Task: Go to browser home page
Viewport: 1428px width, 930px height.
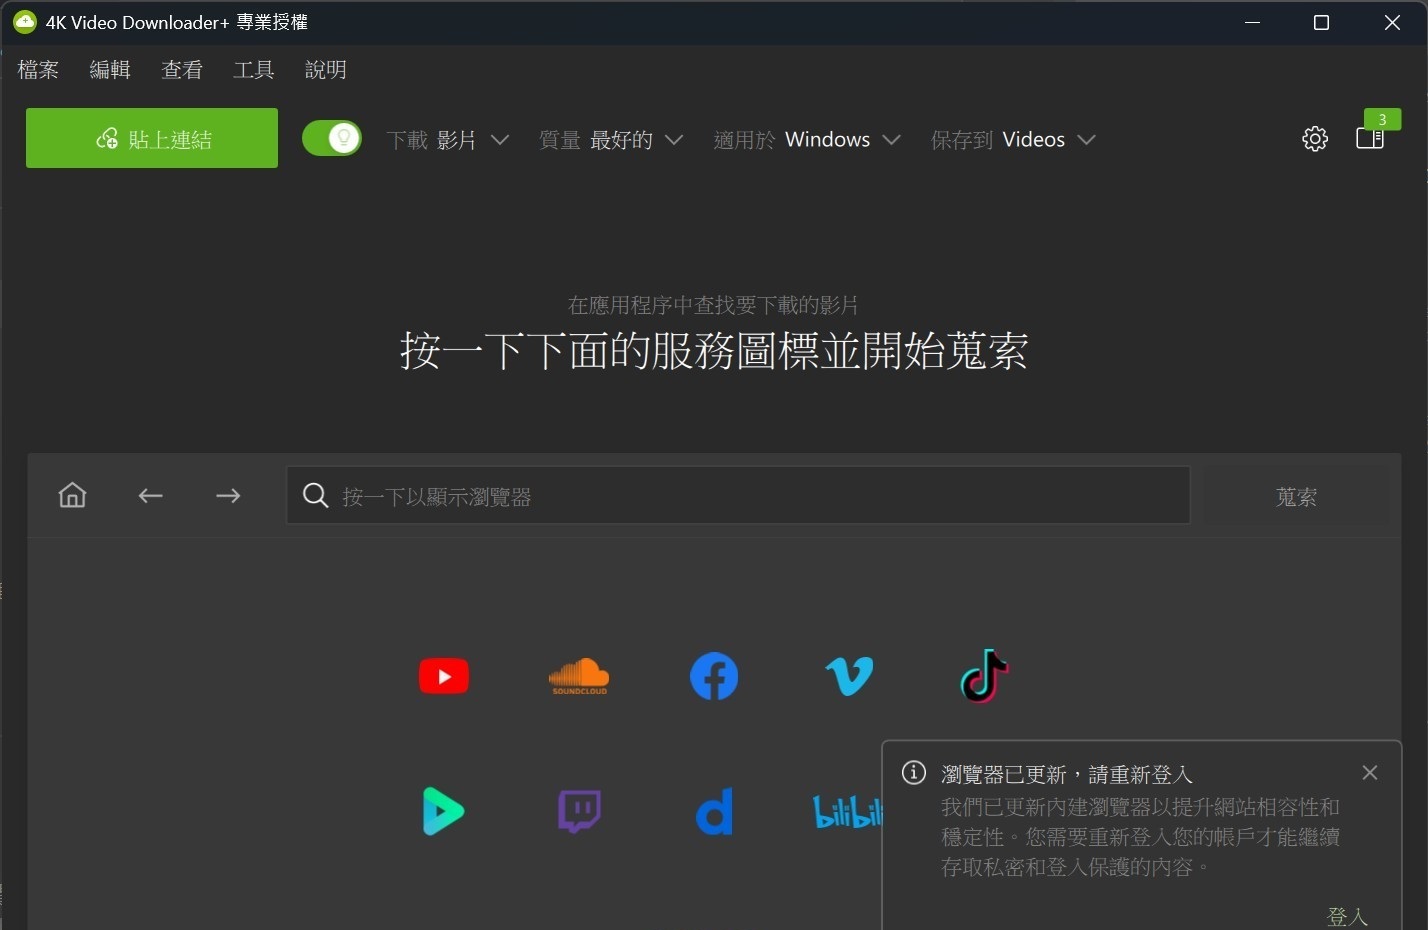Action: (x=72, y=495)
